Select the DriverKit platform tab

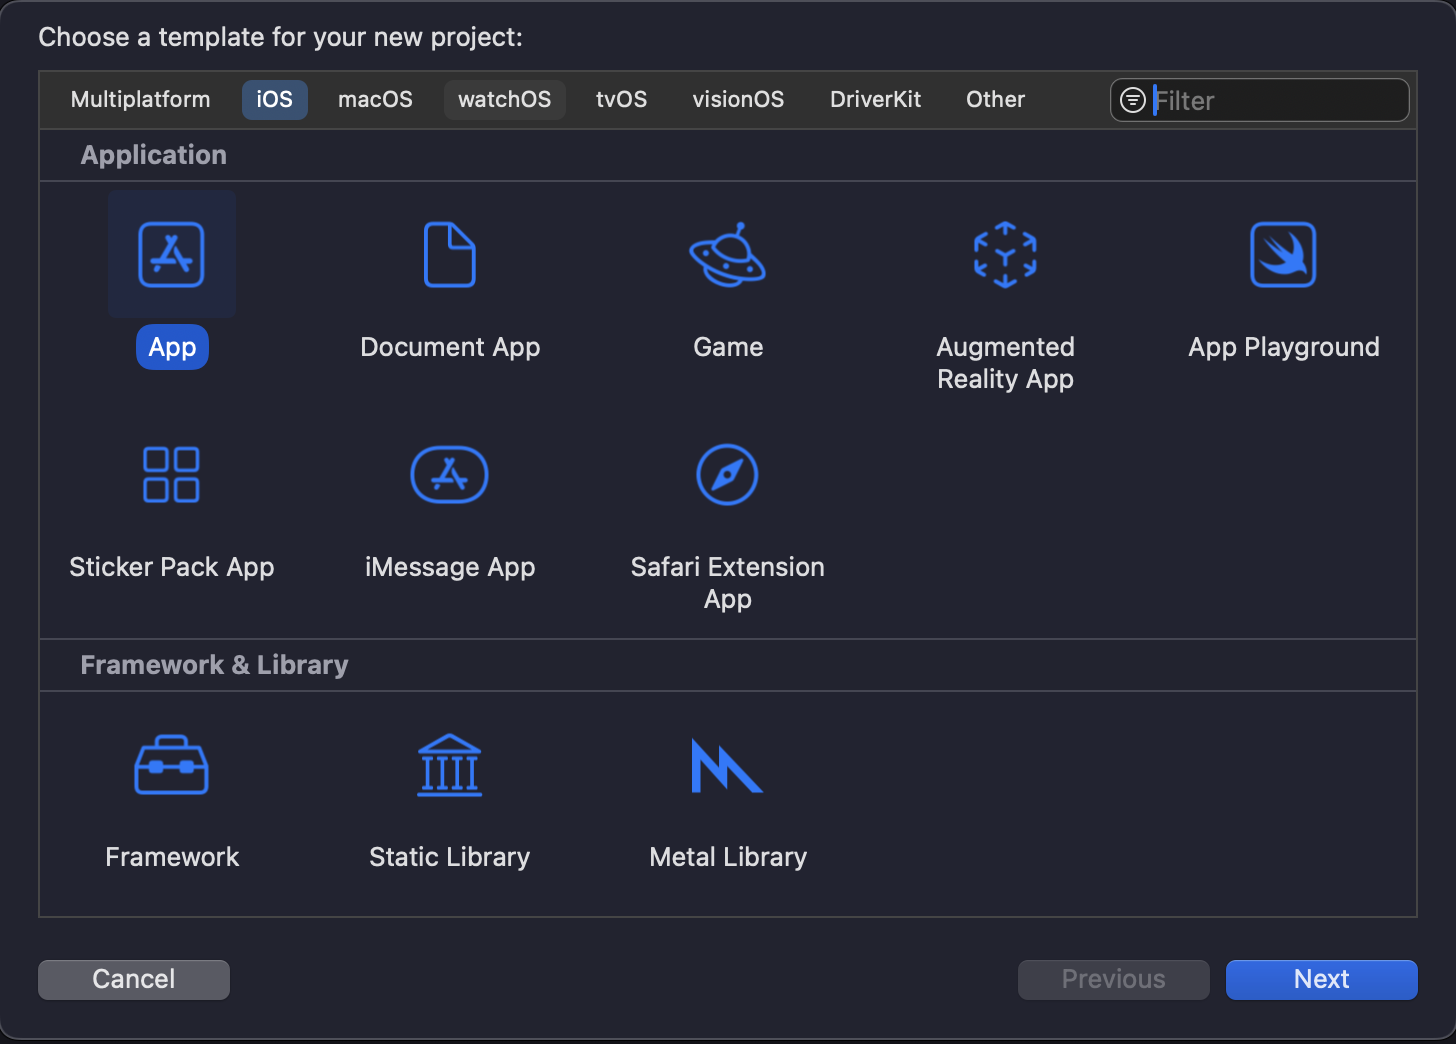click(x=875, y=100)
